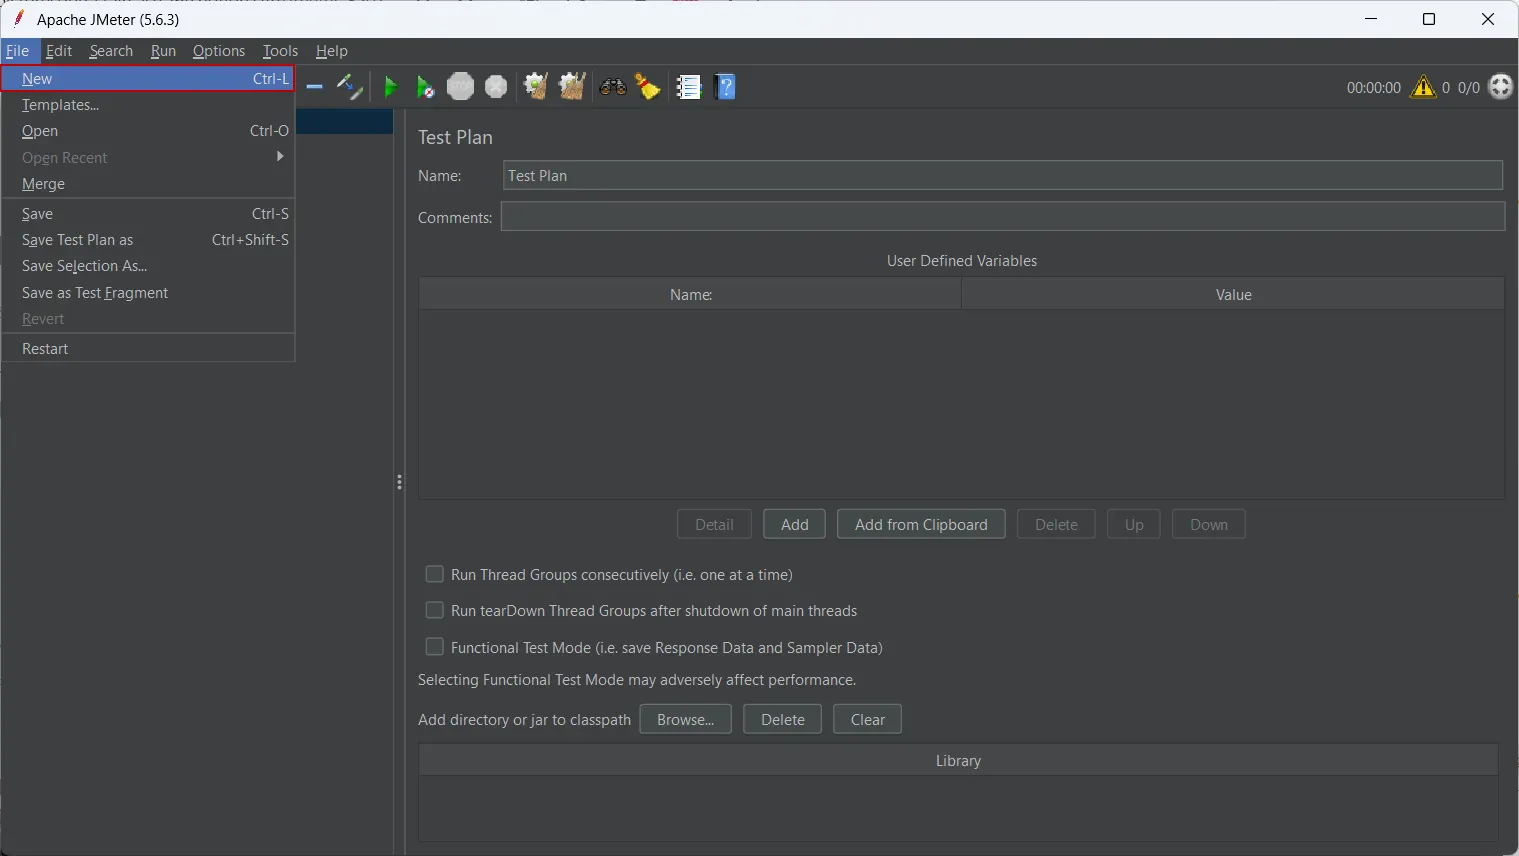Click Browse... for classpath
The width and height of the screenshot is (1519, 856).
[686, 719]
